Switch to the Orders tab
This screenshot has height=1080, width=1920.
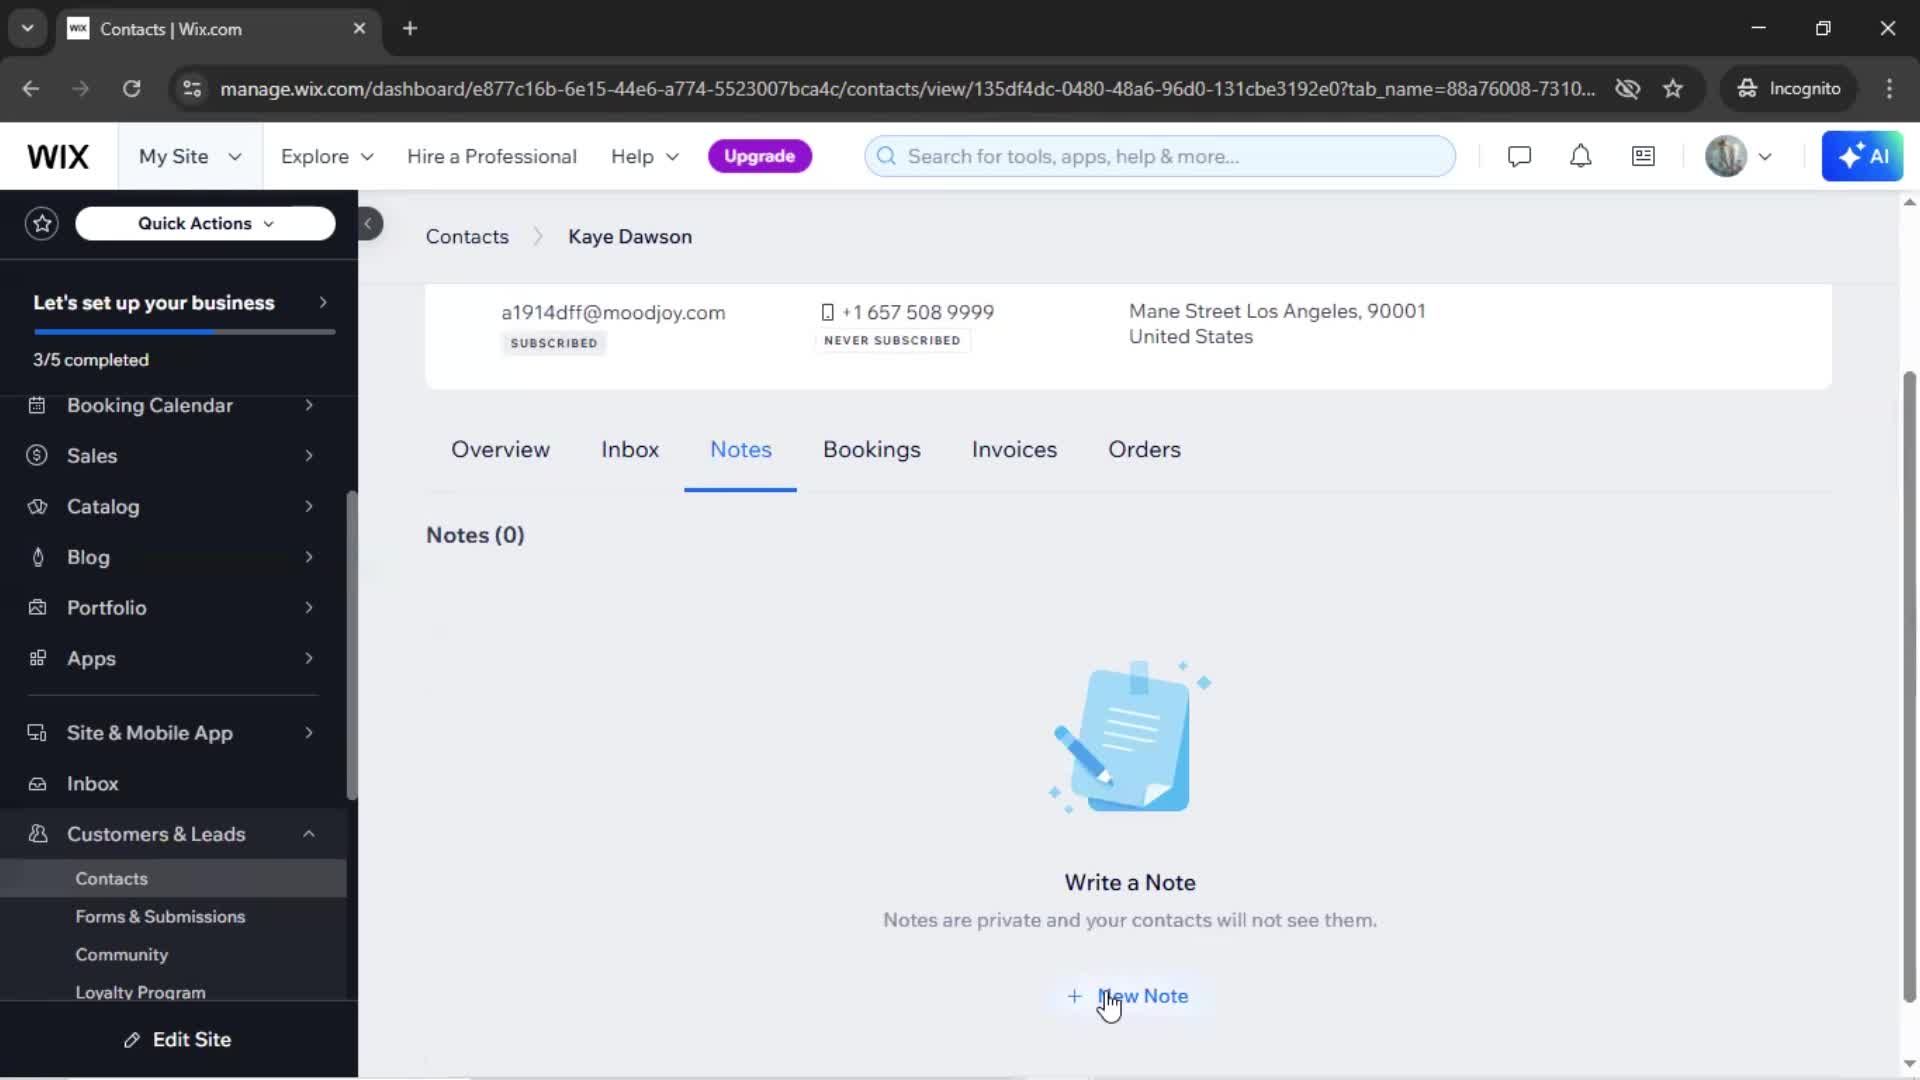(x=1144, y=450)
